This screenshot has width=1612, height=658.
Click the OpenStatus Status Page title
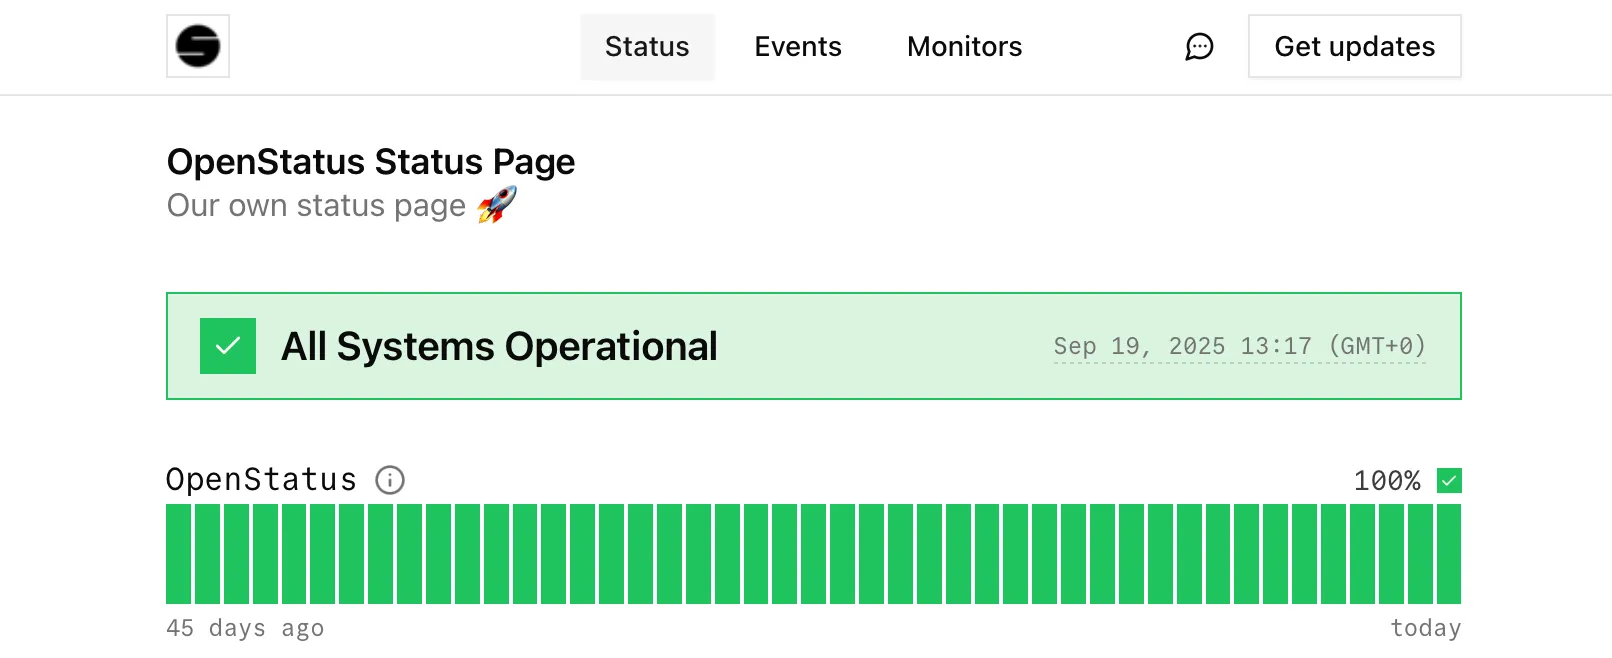point(371,162)
